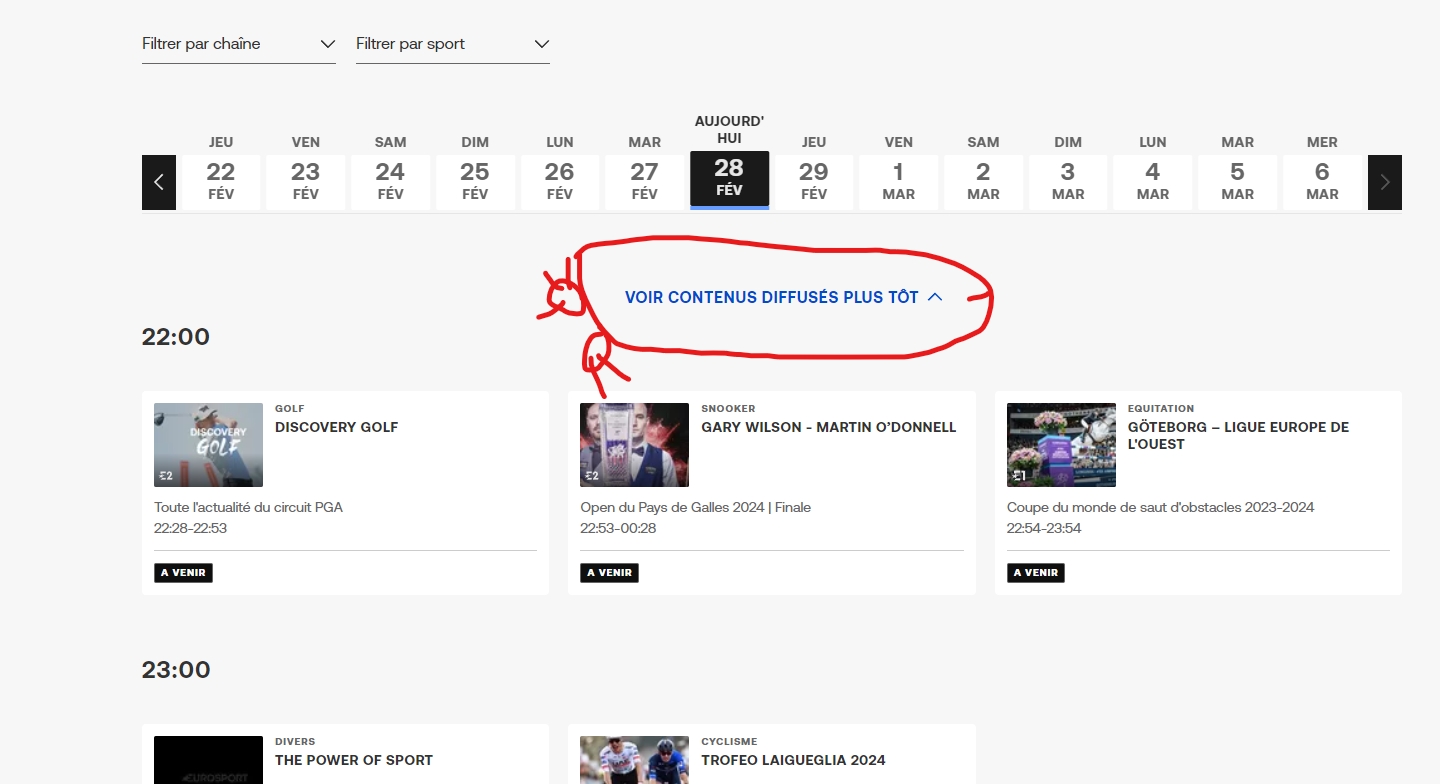Image resolution: width=1440 pixels, height=784 pixels.
Task: Click the A VENIR badge under Discovery Golf
Action: click(183, 573)
